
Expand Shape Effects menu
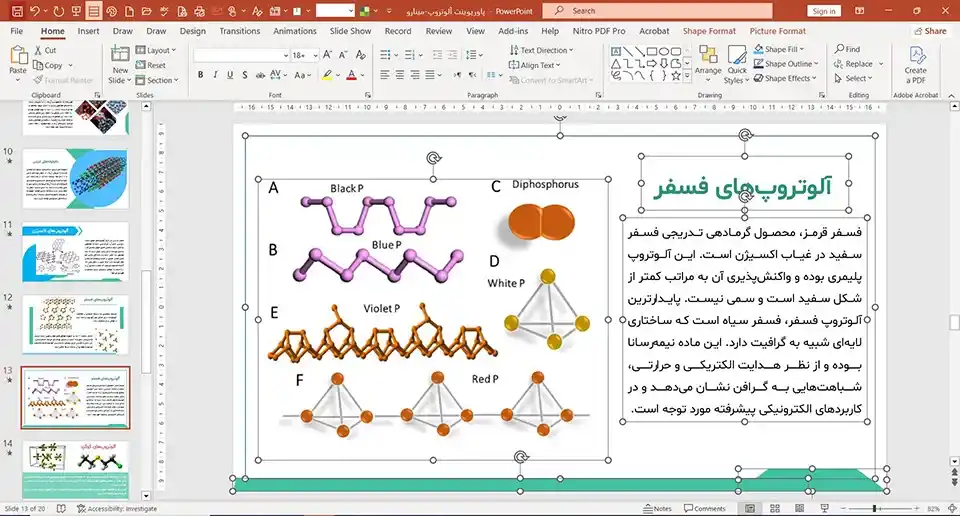[x=785, y=78]
